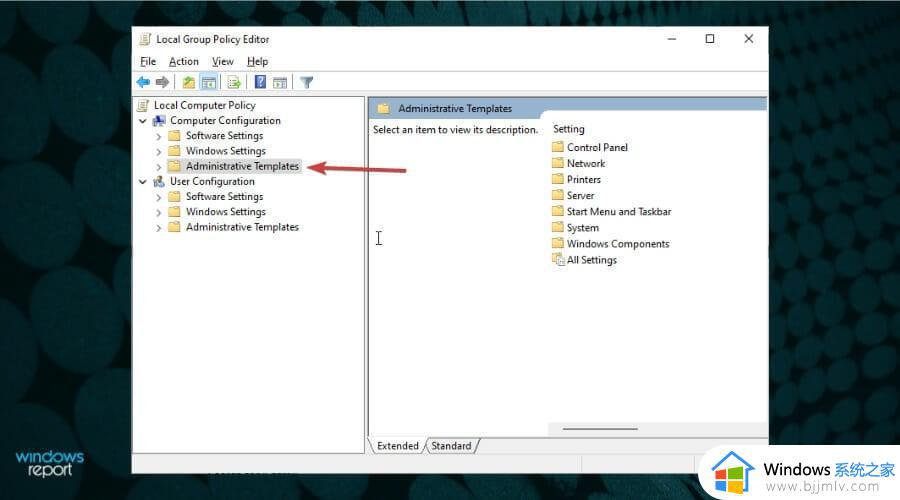Expand Administrative Templates under User Configuration
This screenshot has width=900, height=500.
pyautogui.click(x=159, y=227)
